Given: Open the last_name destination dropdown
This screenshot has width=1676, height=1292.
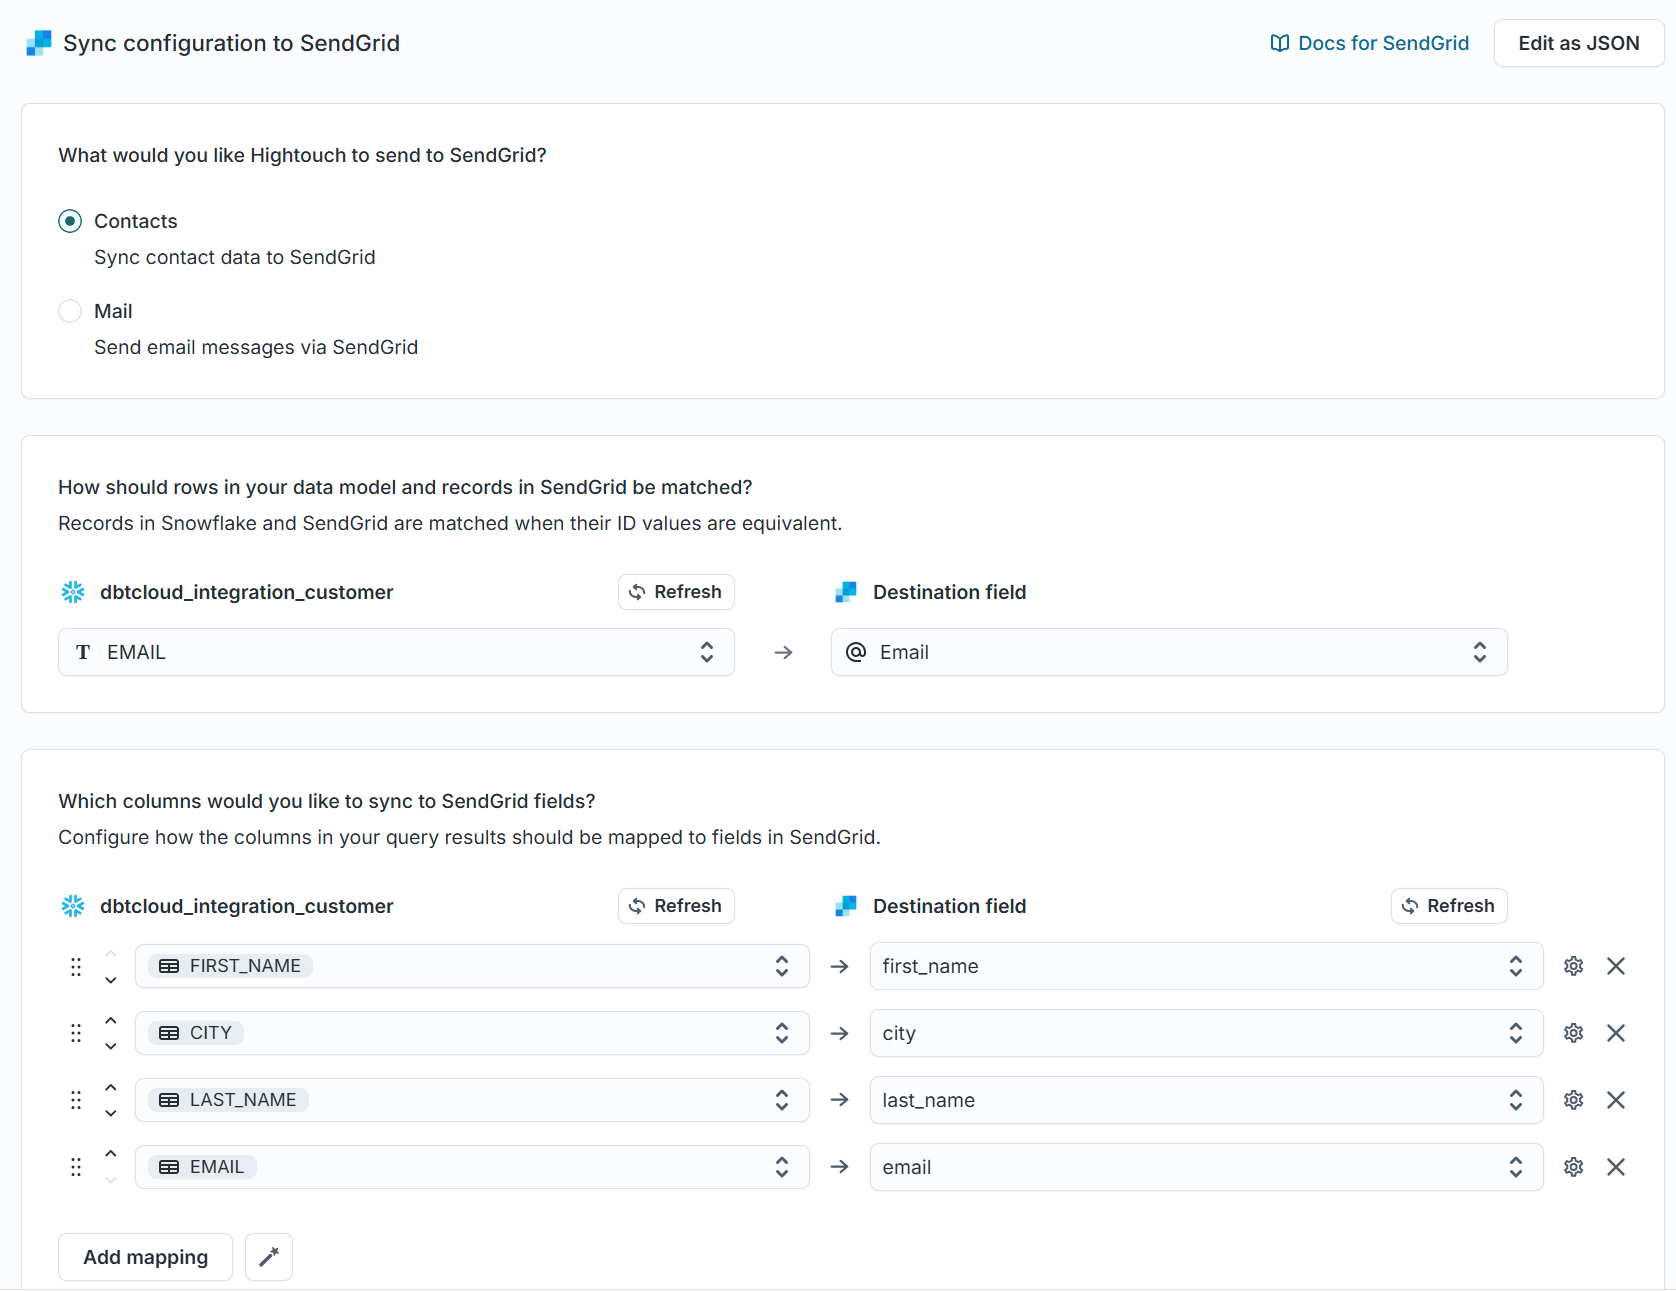Looking at the screenshot, I should coord(1206,1100).
